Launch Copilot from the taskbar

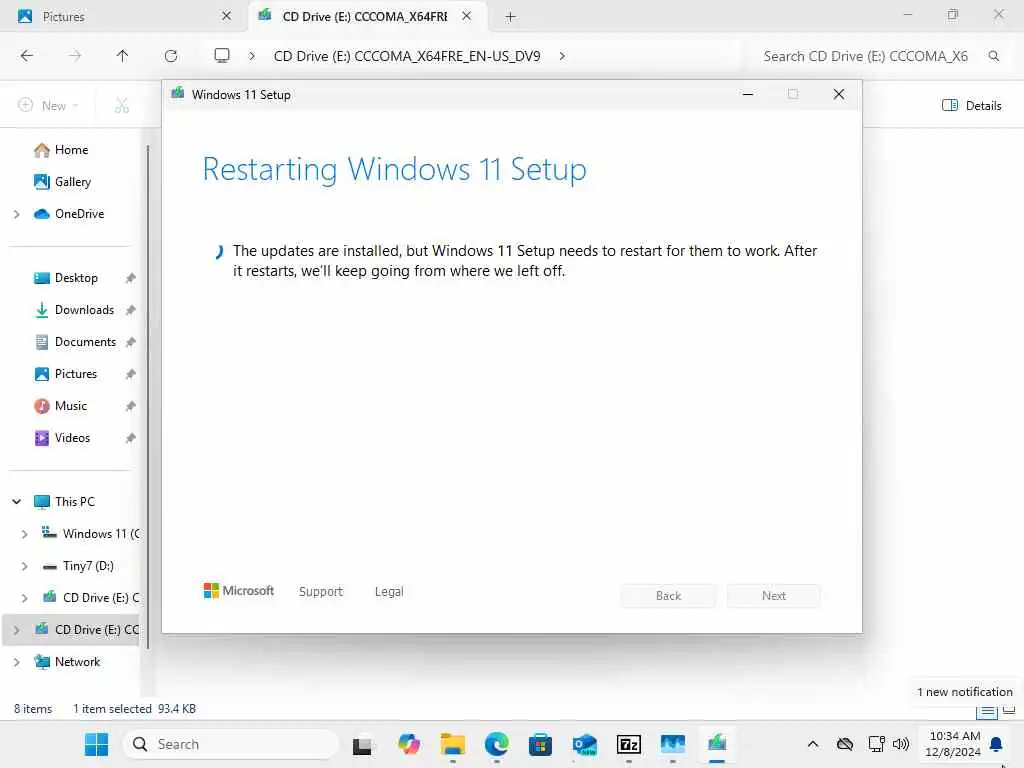click(x=409, y=744)
